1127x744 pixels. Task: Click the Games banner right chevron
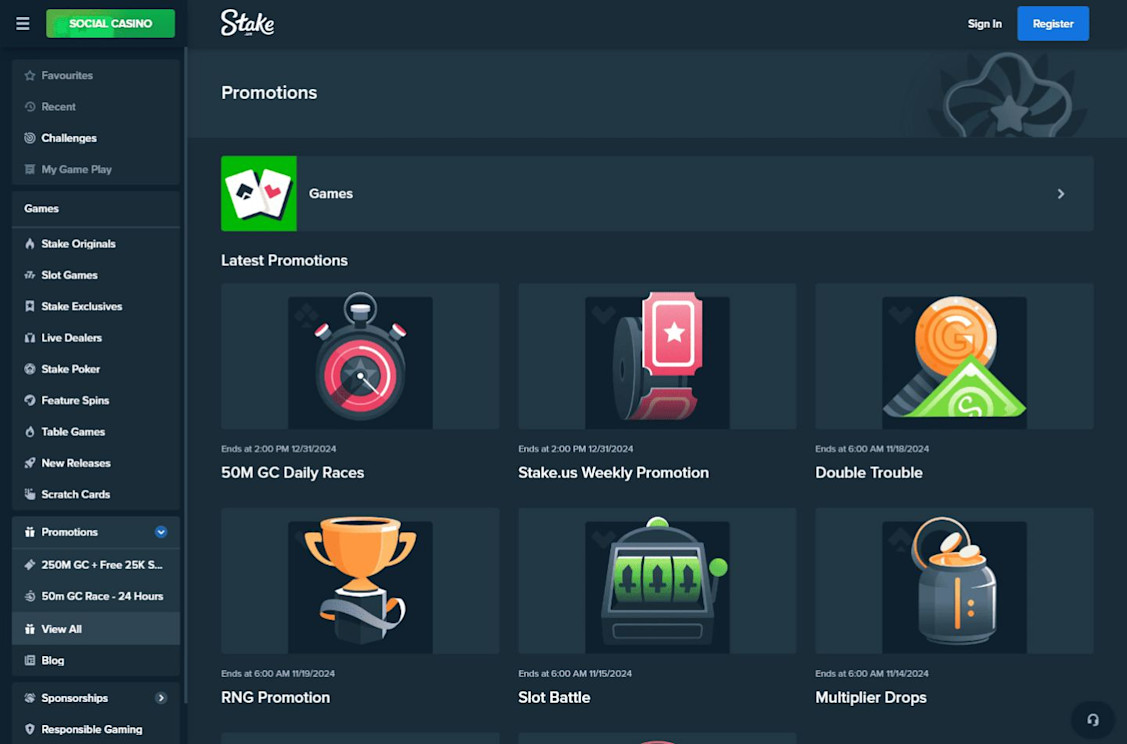point(1061,194)
